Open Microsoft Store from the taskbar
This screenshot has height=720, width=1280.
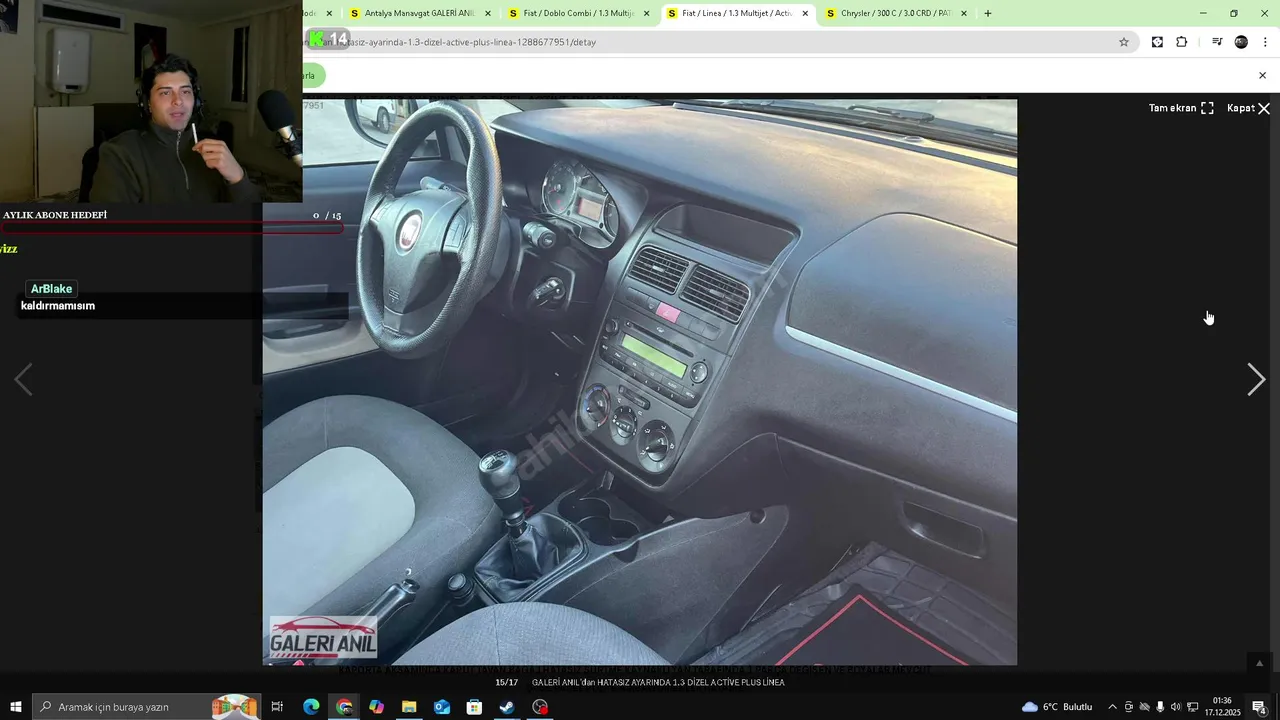tap(475, 707)
